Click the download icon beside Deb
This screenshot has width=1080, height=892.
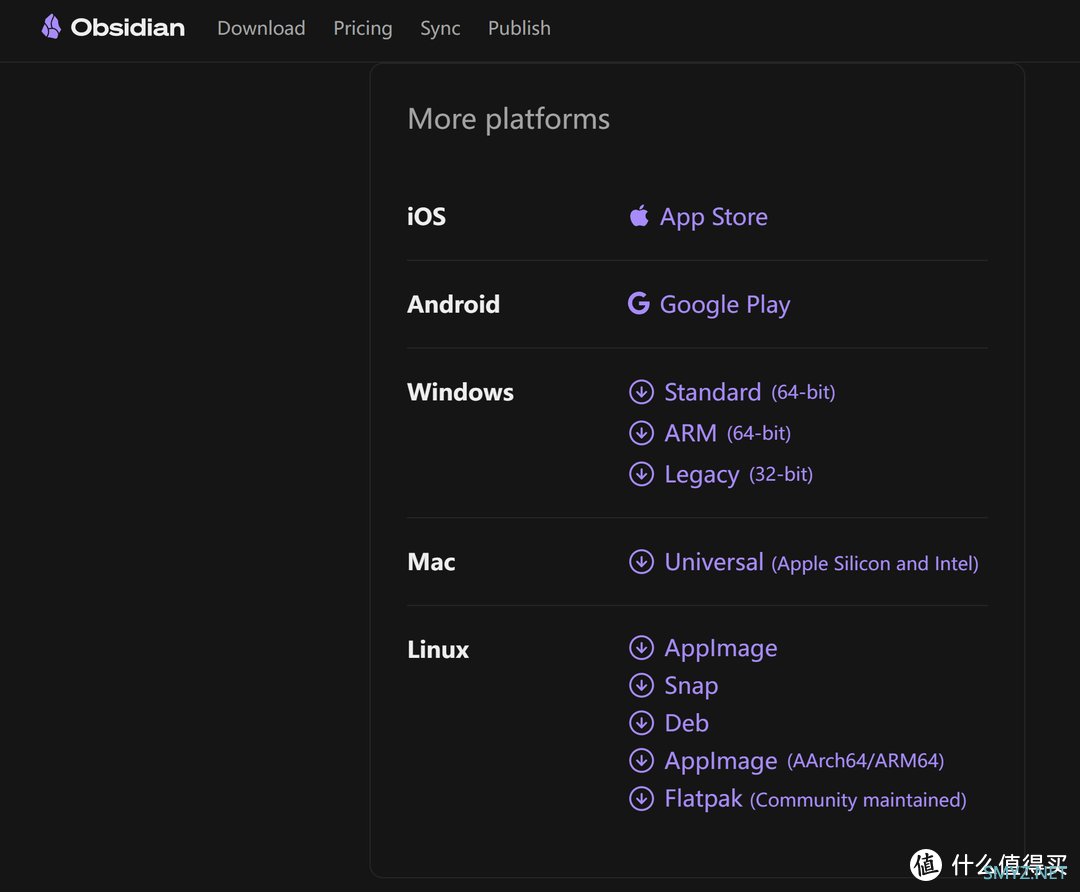[641, 723]
